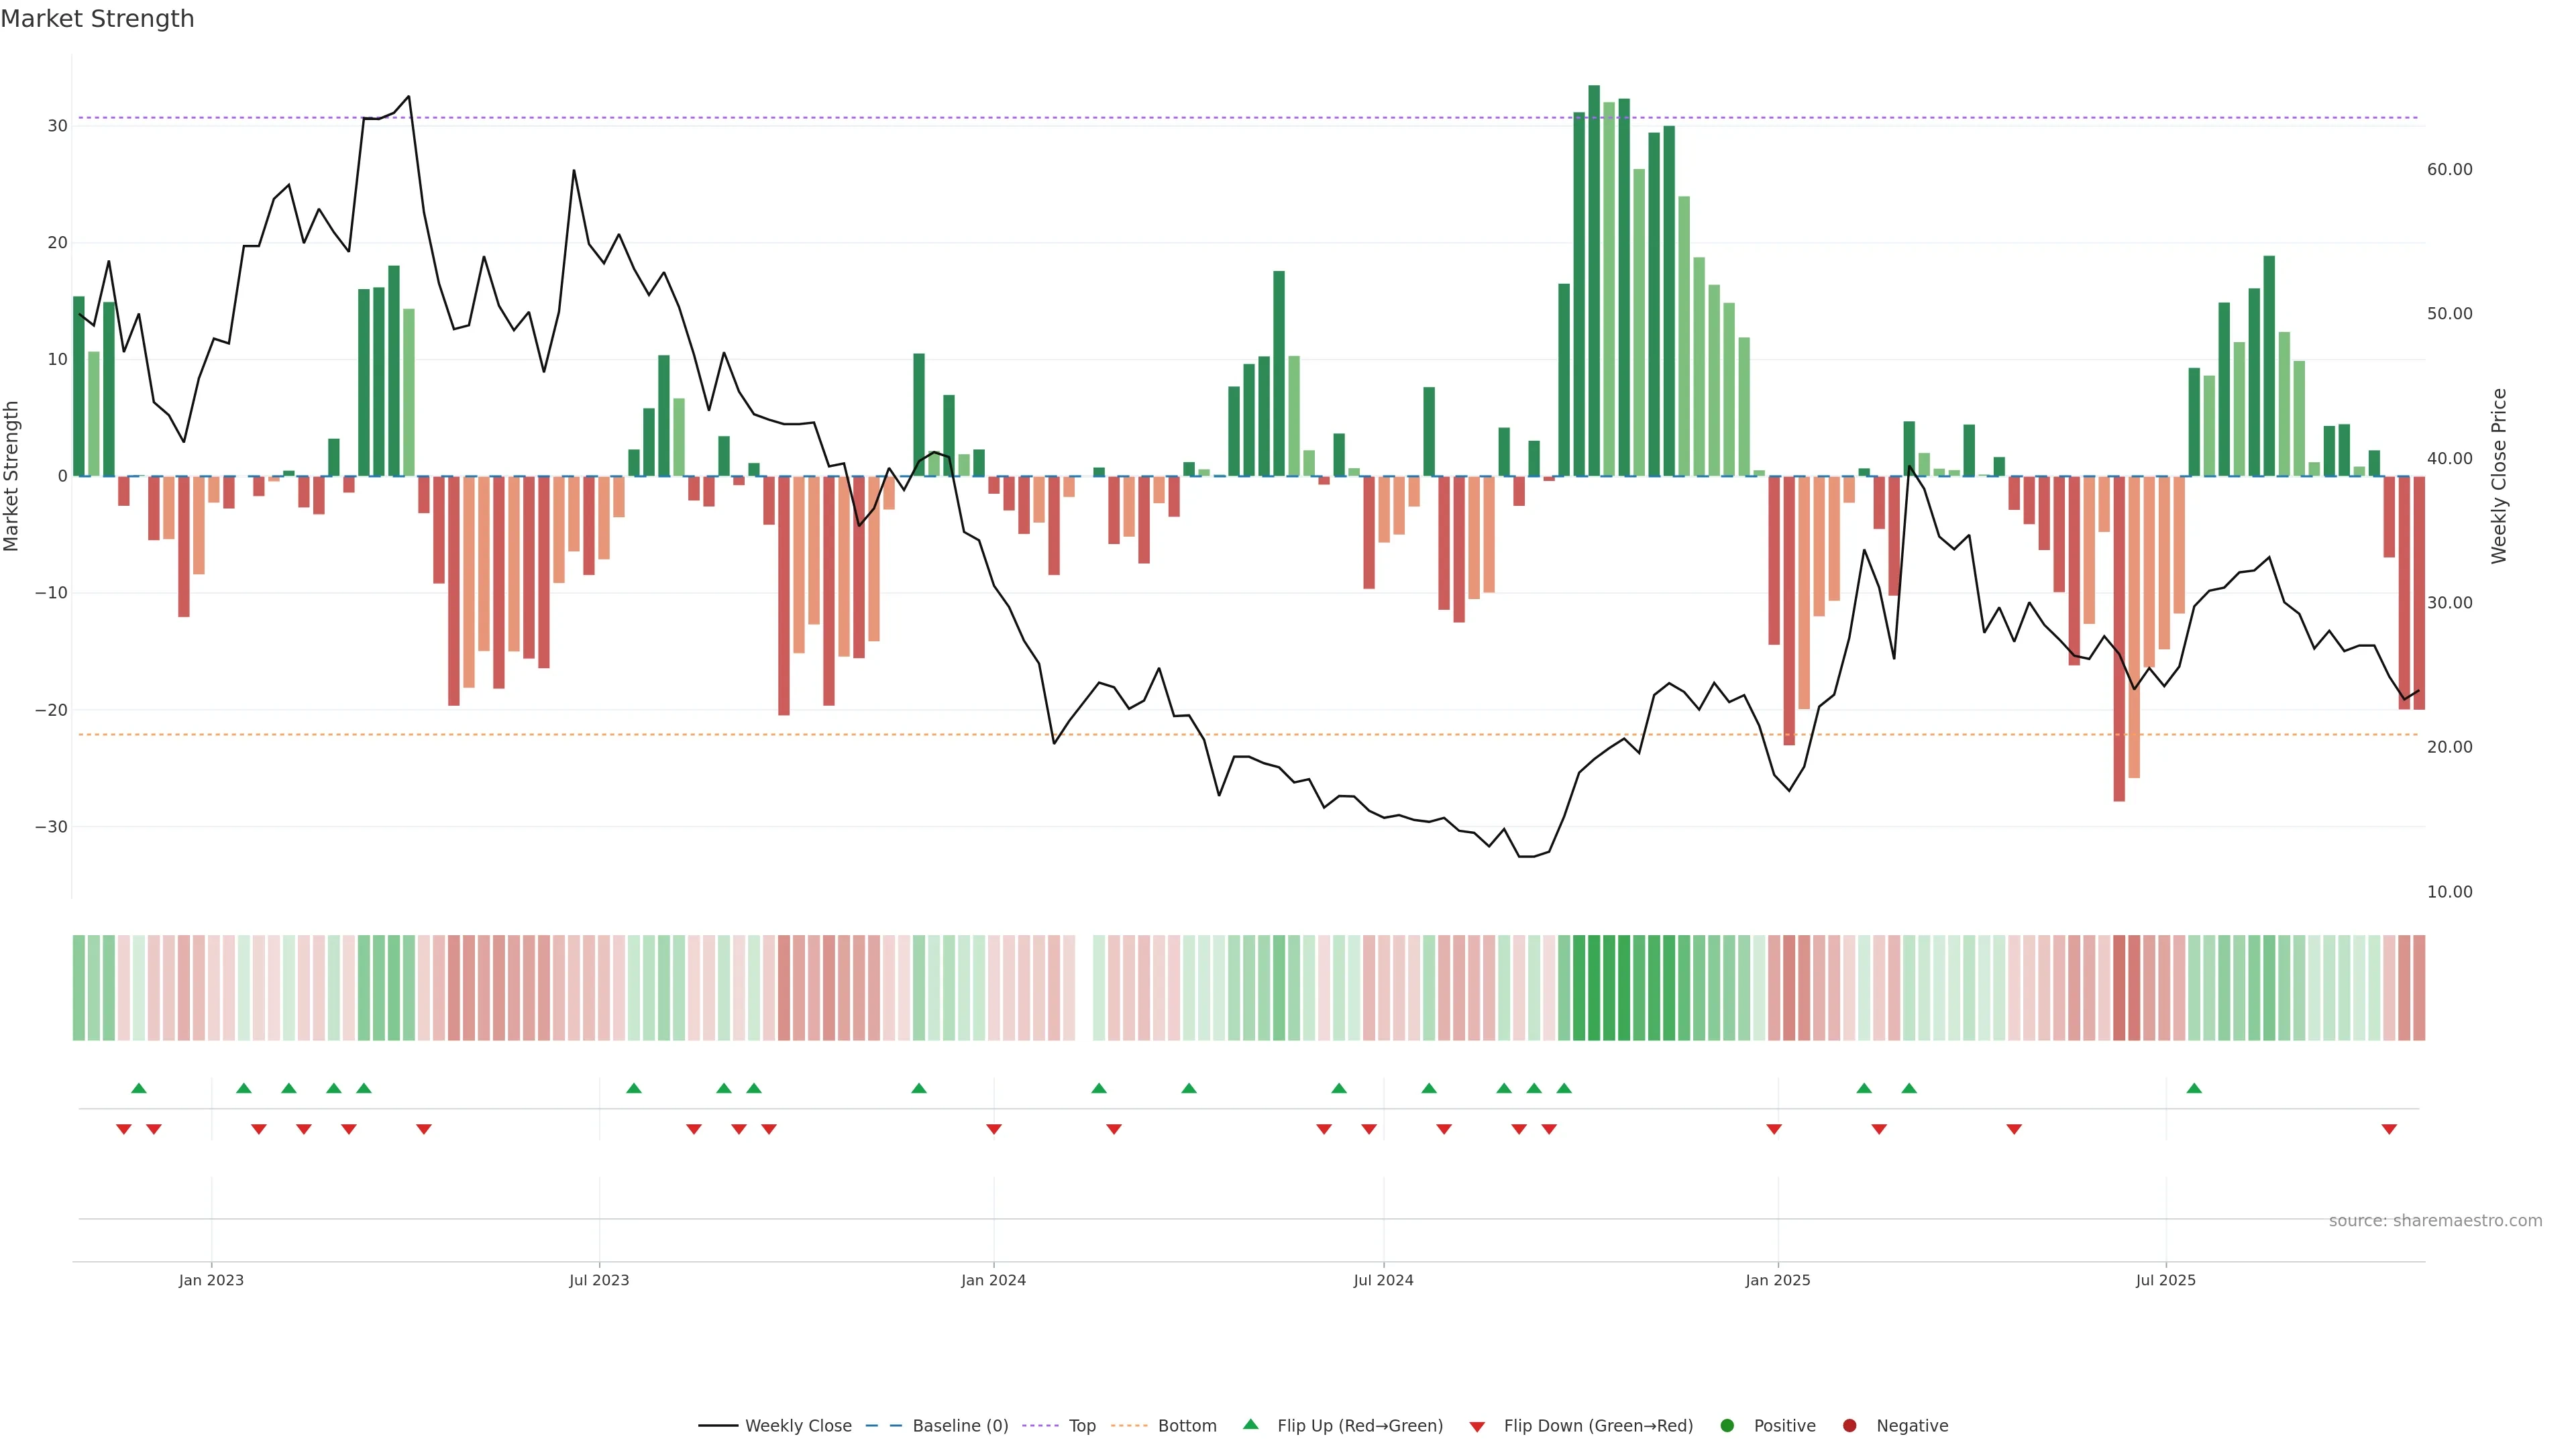
Task: Click the leftmost green flip-up marker
Action: tap(139, 1088)
